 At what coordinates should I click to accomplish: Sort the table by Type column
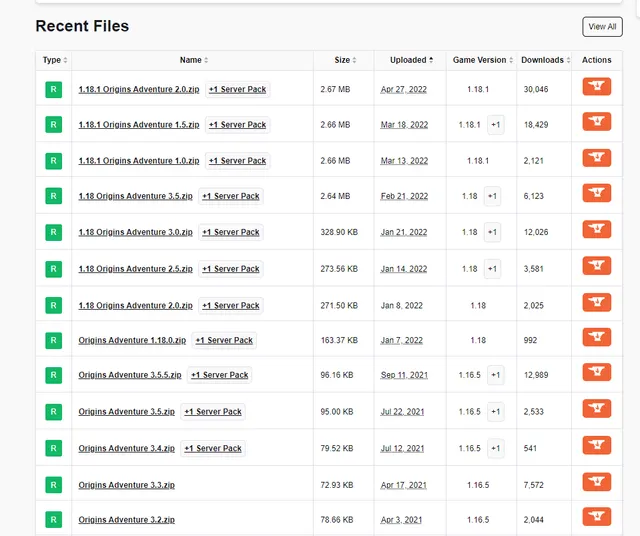coord(54,60)
